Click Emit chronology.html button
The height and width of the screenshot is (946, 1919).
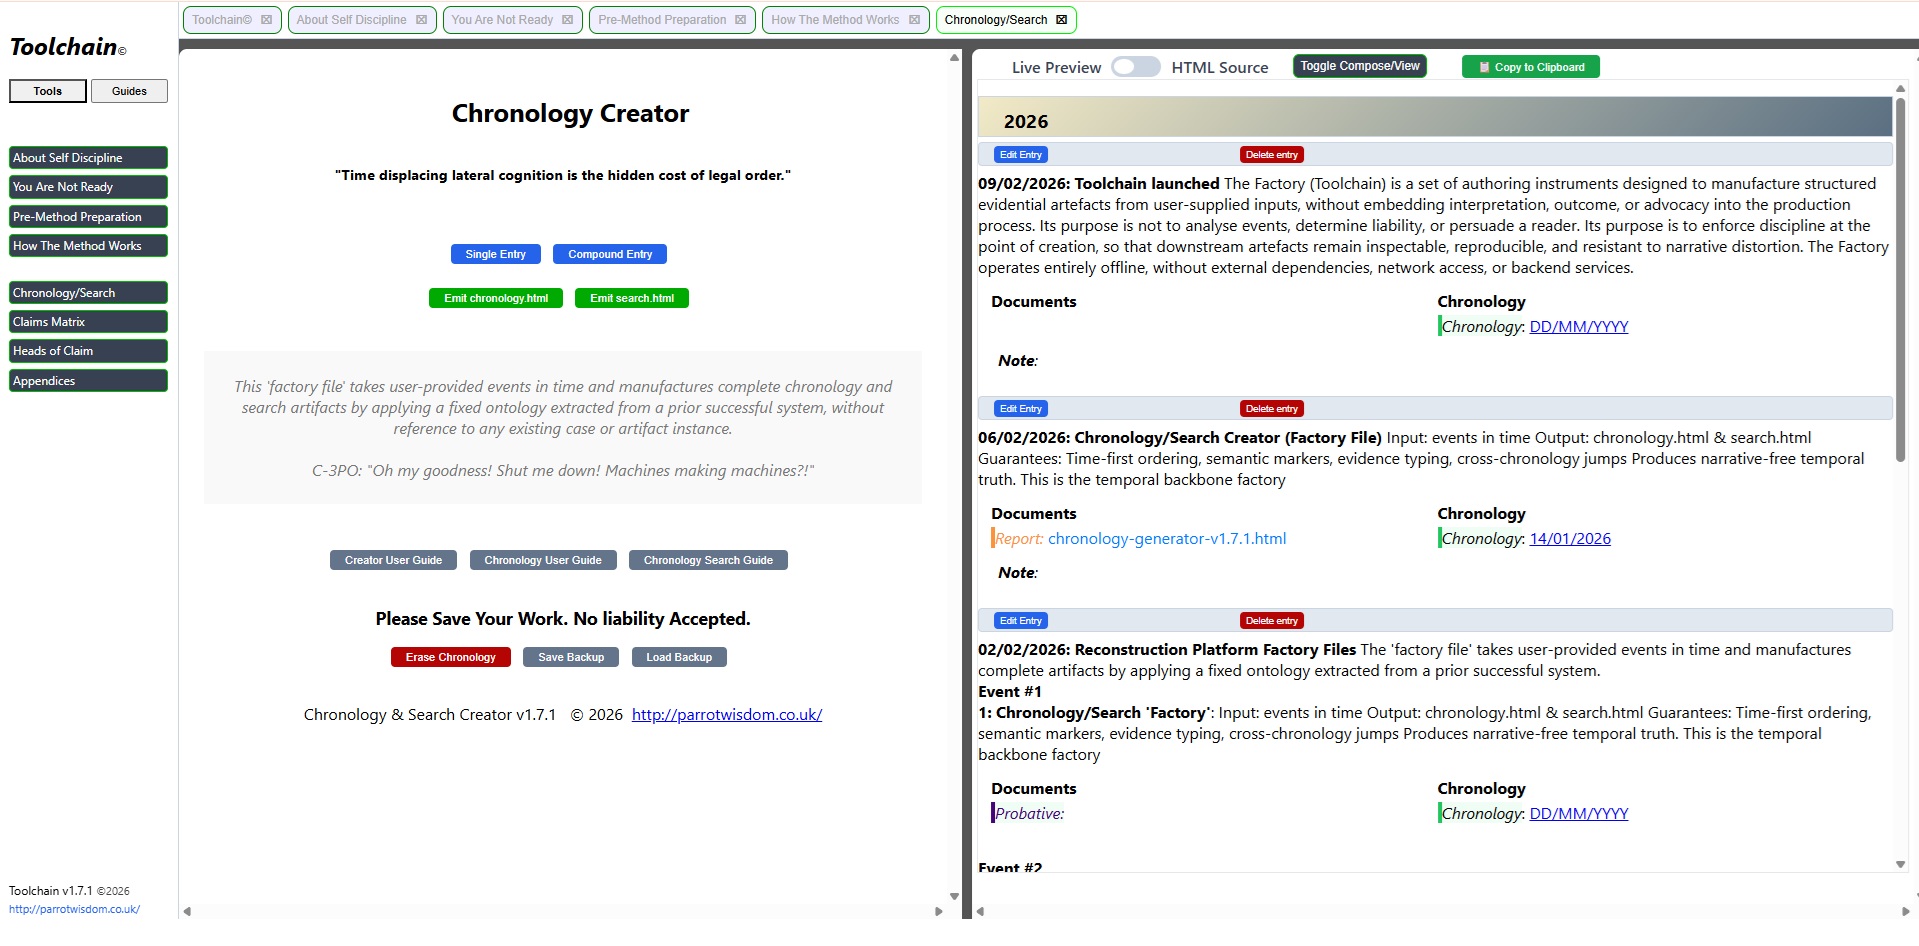(496, 298)
